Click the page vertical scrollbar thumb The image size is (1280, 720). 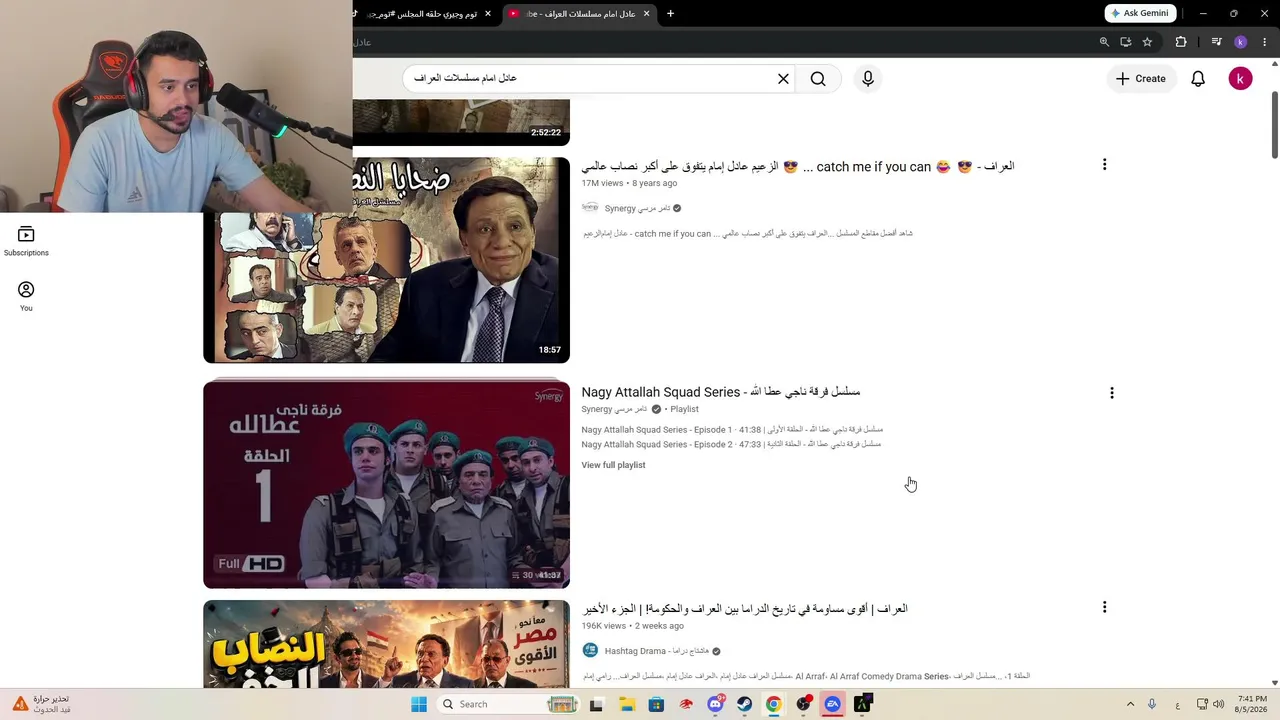(x=1274, y=125)
